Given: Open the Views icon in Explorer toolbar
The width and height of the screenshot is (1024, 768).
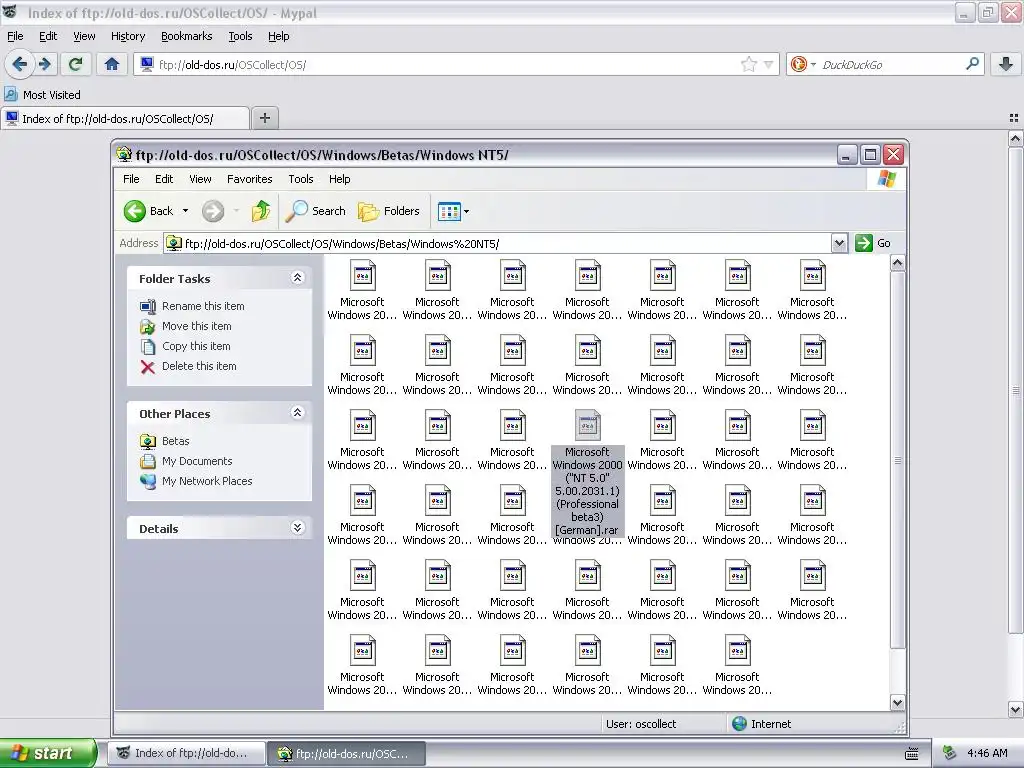Looking at the screenshot, I should pos(449,212).
